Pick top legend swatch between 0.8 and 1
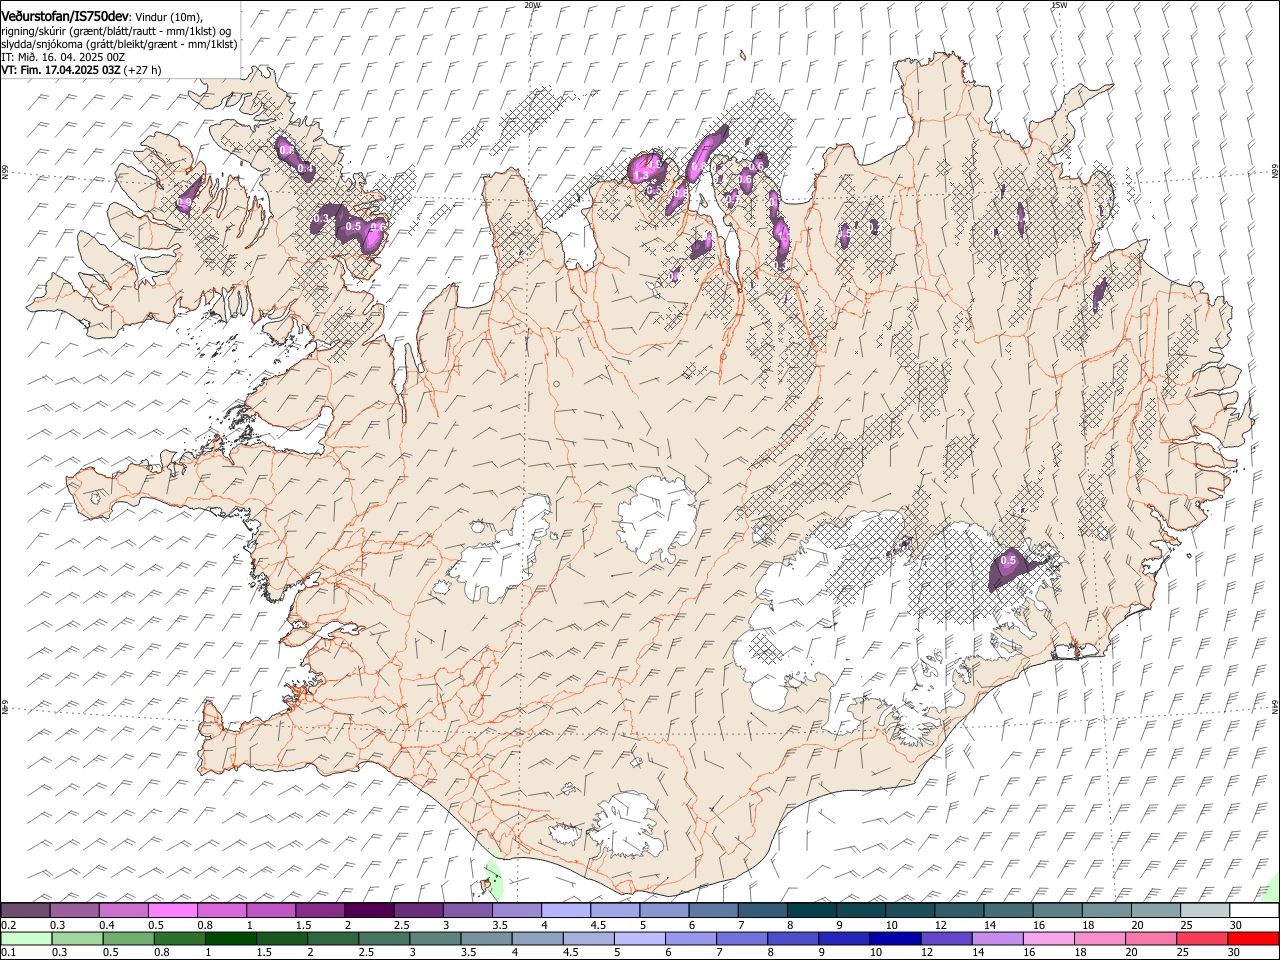The image size is (1280, 960). [x=221, y=910]
